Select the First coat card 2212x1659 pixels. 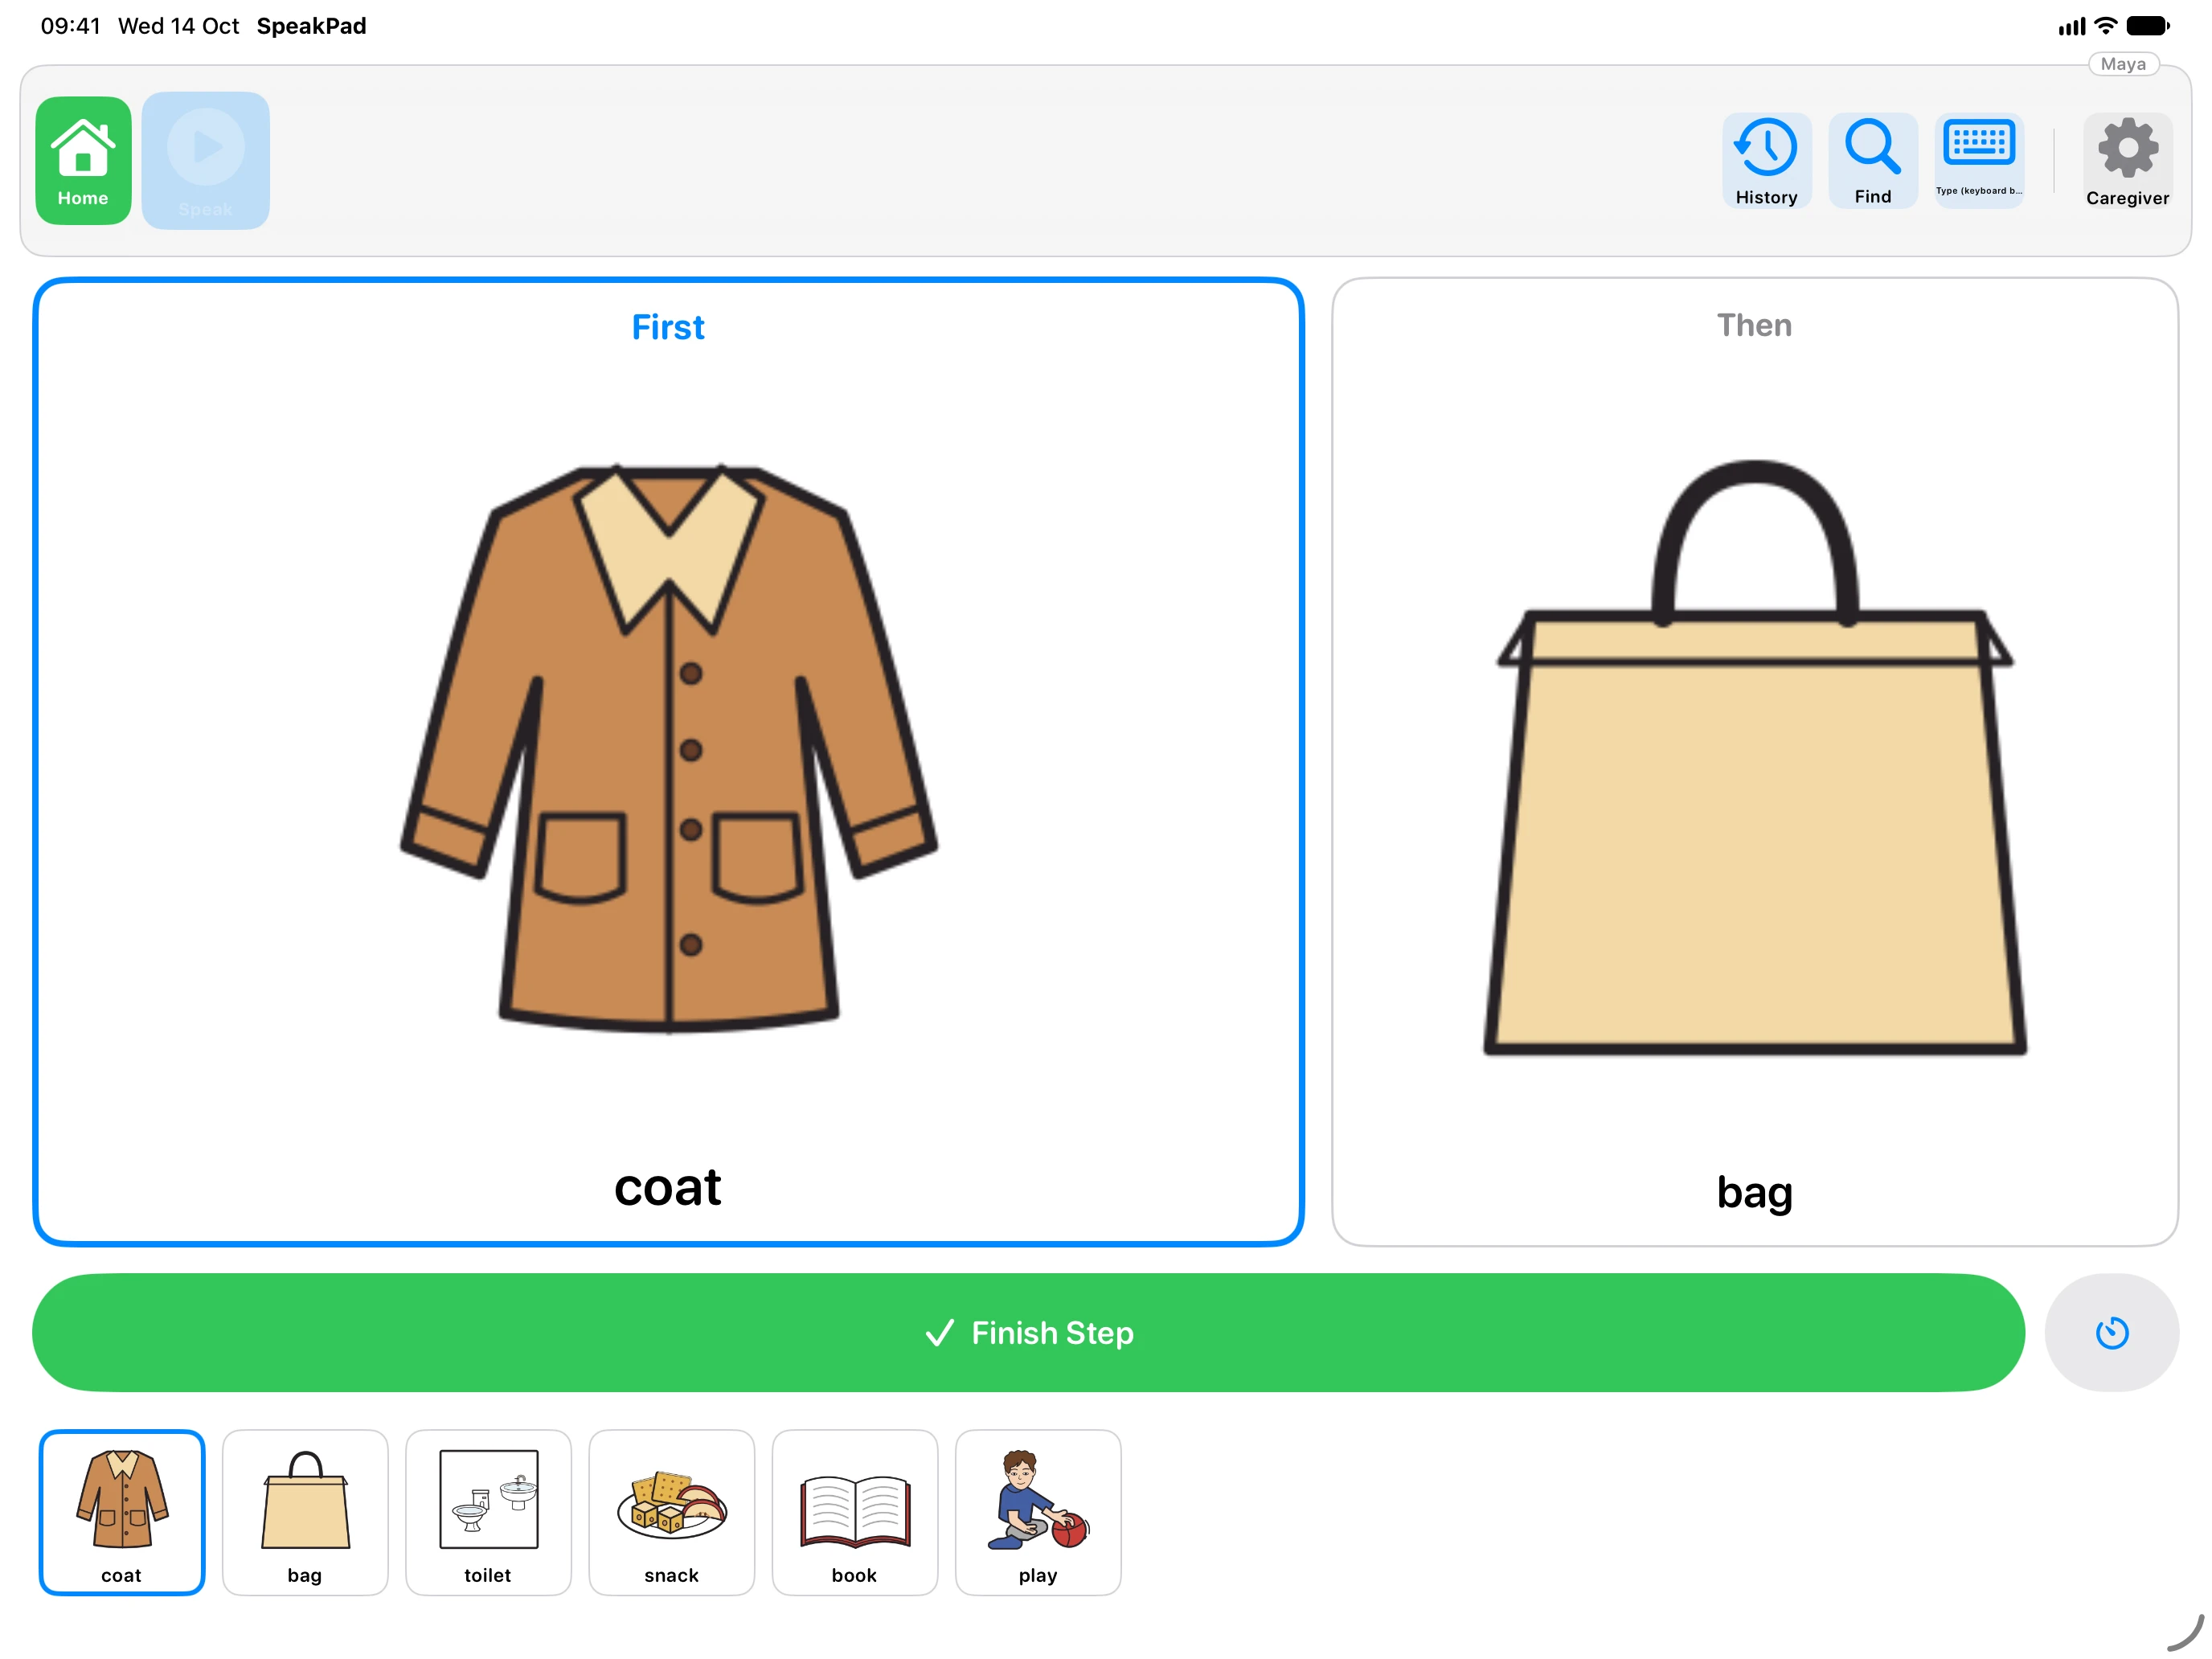(668, 761)
